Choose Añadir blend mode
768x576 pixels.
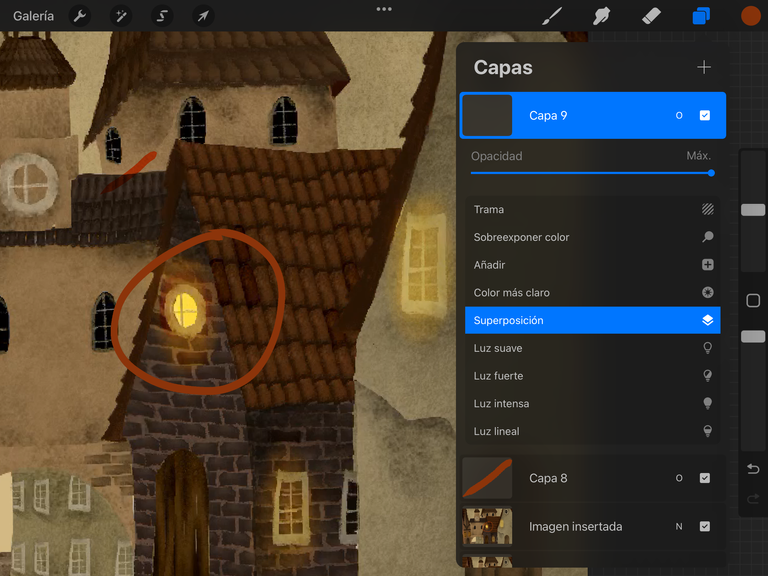tap(593, 265)
